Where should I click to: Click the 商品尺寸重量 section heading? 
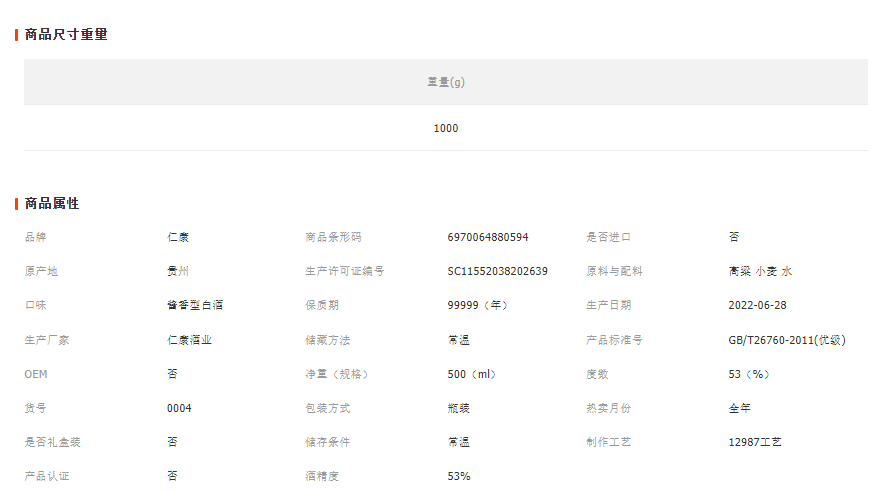tap(66, 35)
